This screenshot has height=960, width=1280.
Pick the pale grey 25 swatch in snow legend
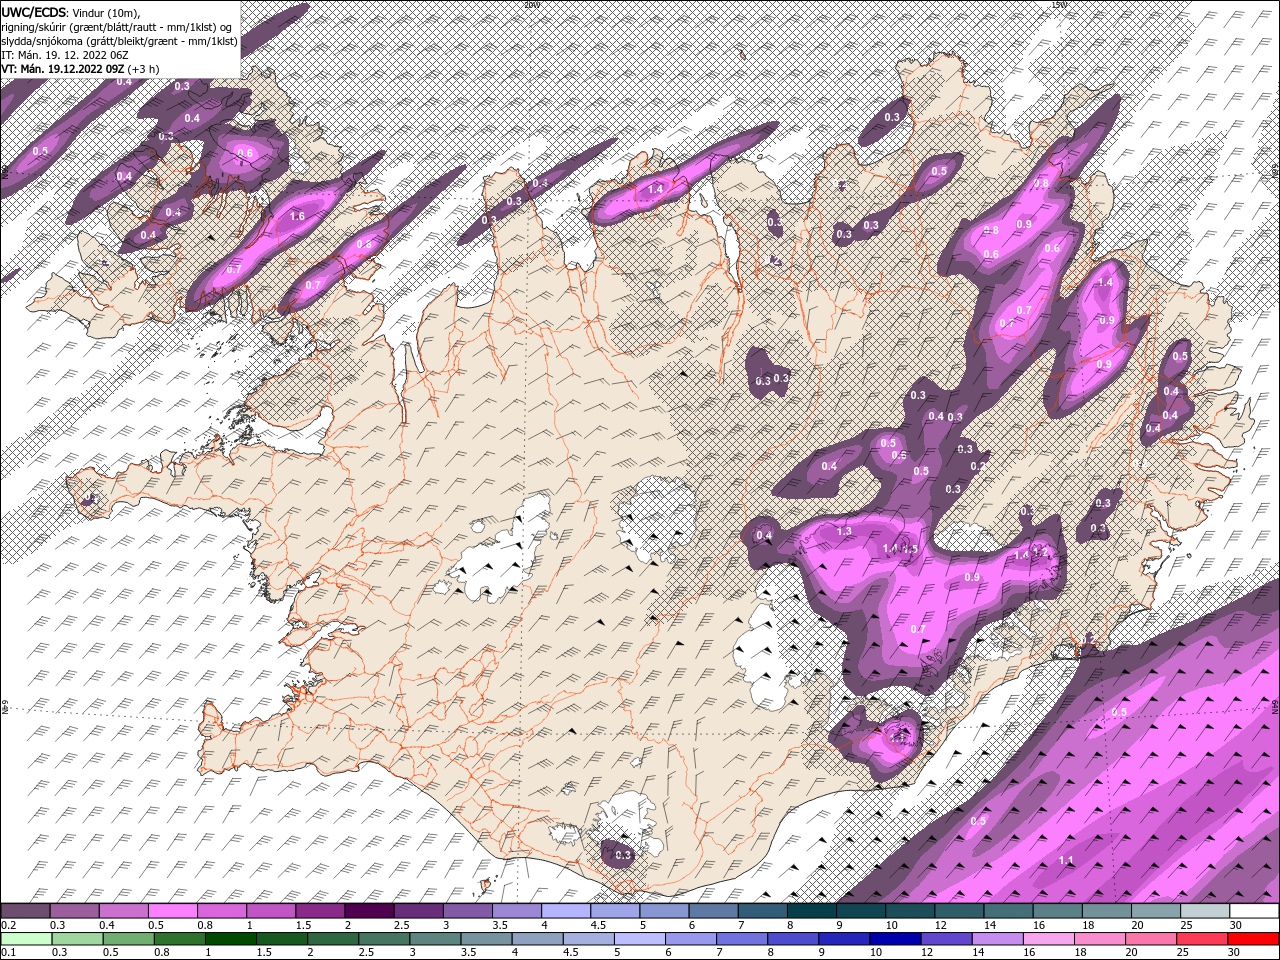coord(1205,910)
